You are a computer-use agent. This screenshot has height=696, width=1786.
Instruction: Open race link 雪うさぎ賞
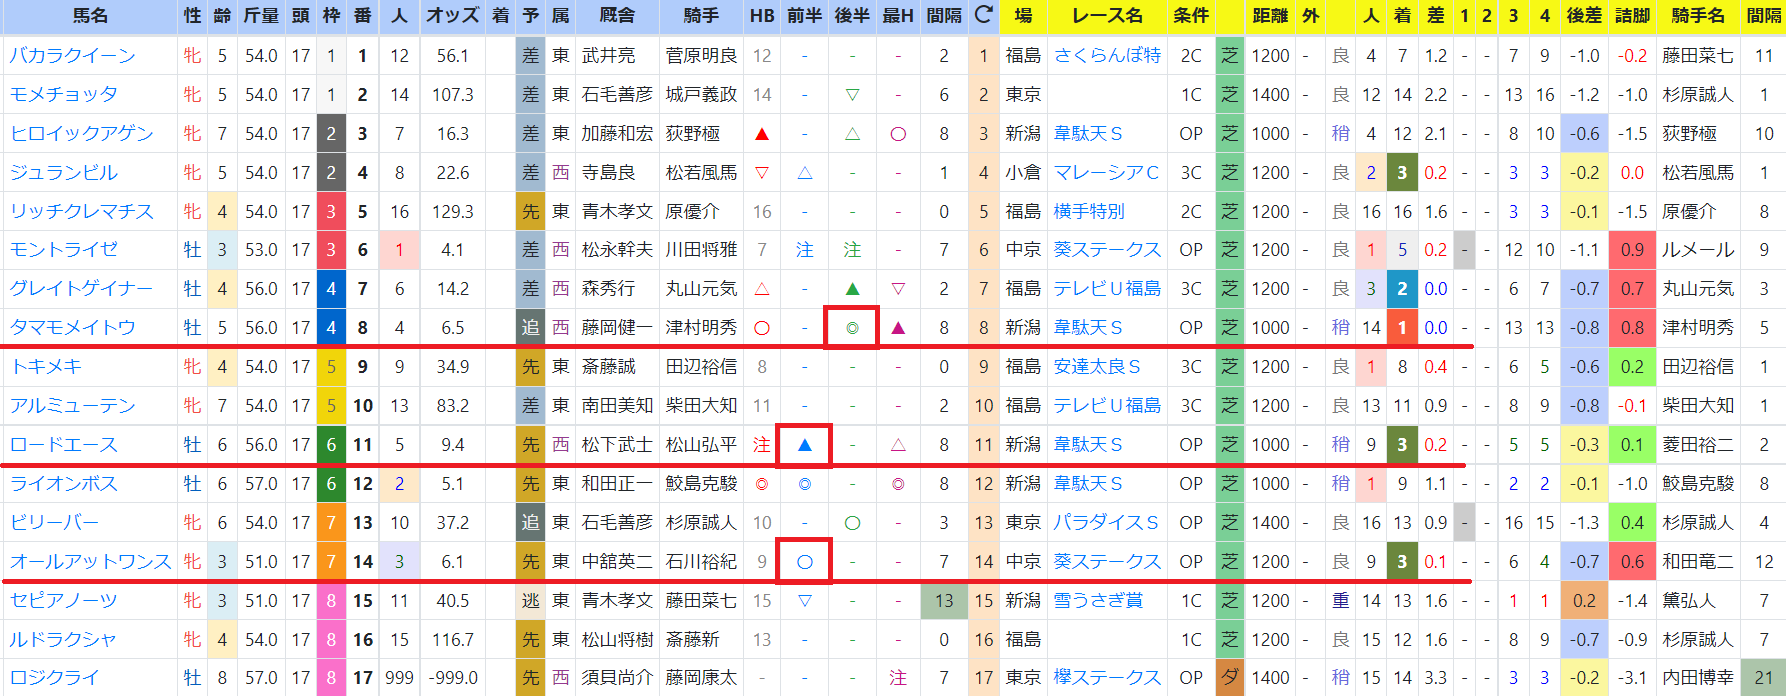1098,601
